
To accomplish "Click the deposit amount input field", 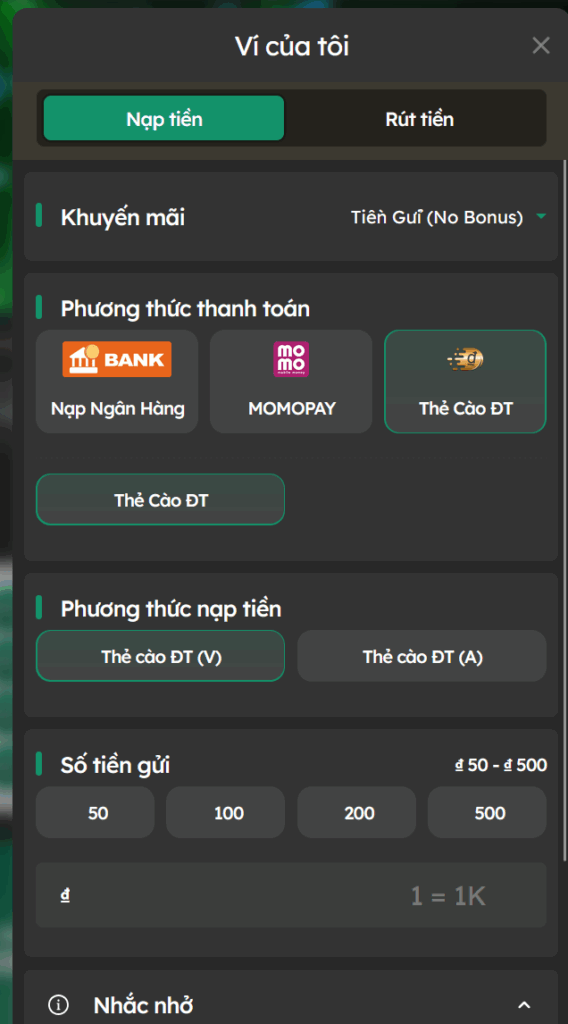I will [291, 895].
